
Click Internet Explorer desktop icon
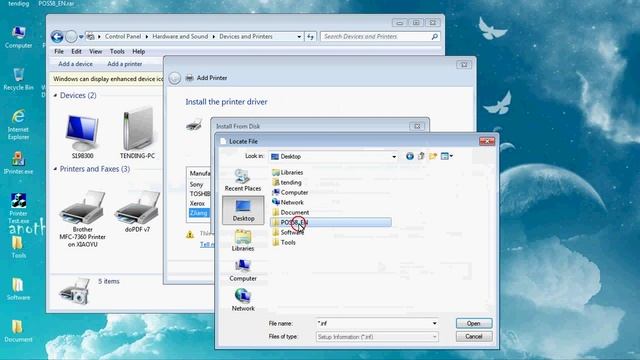tap(18, 124)
